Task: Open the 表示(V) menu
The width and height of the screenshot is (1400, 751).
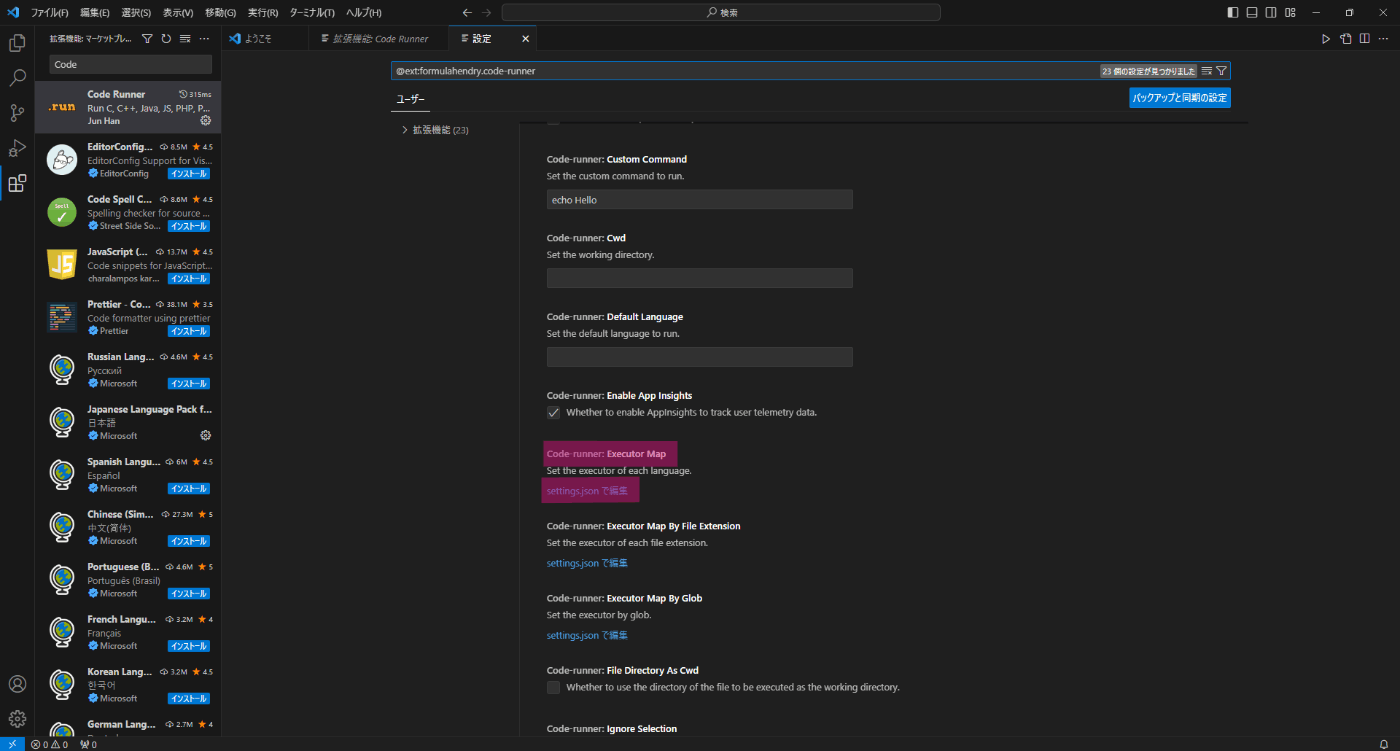Action: (x=178, y=13)
